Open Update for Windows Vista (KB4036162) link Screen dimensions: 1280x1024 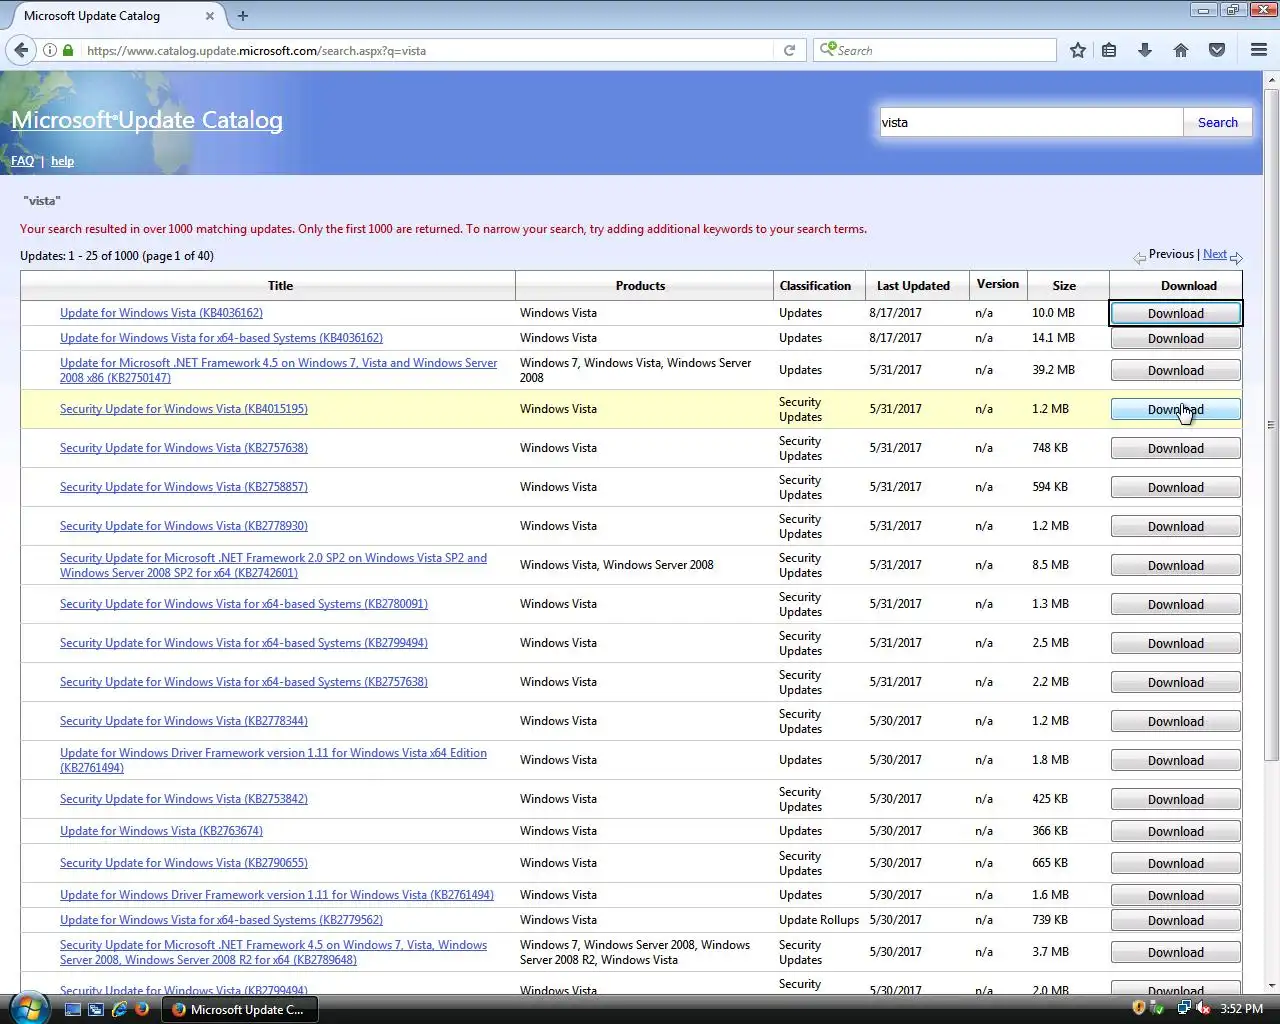pyautogui.click(x=161, y=313)
